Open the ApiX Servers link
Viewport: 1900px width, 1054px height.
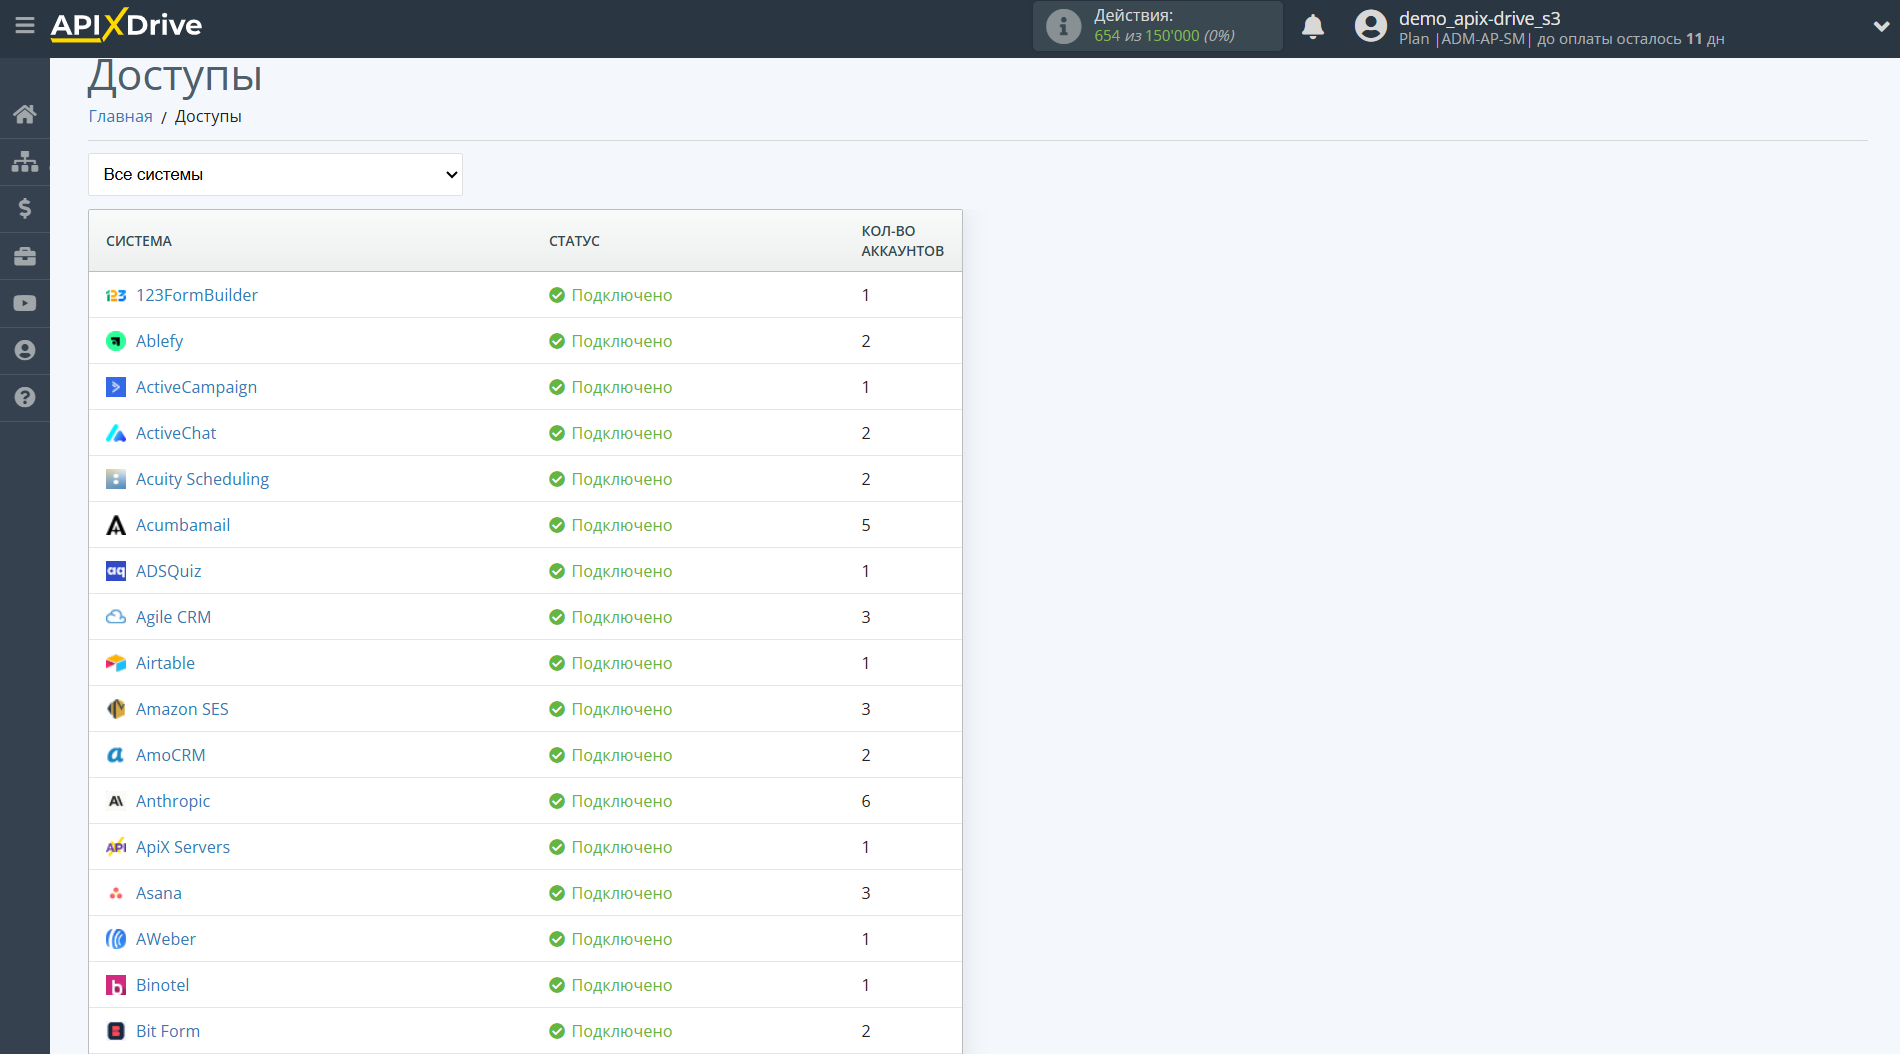tap(183, 847)
